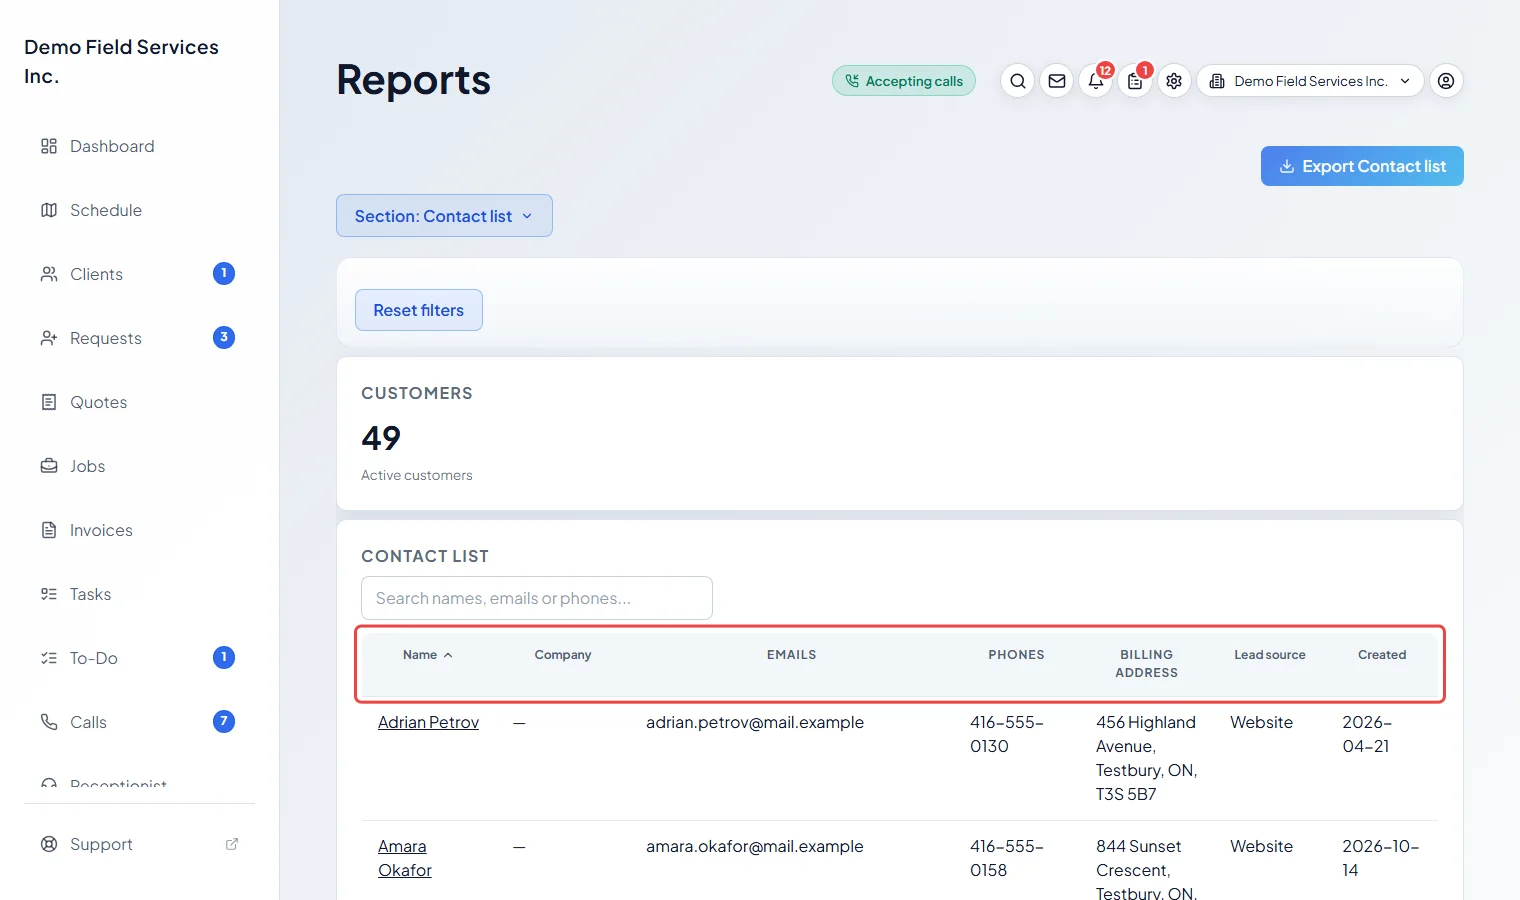Expand the Section: Contact list dropdown
The height and width of the screenshot is (900, 1520).
[444, 216]
